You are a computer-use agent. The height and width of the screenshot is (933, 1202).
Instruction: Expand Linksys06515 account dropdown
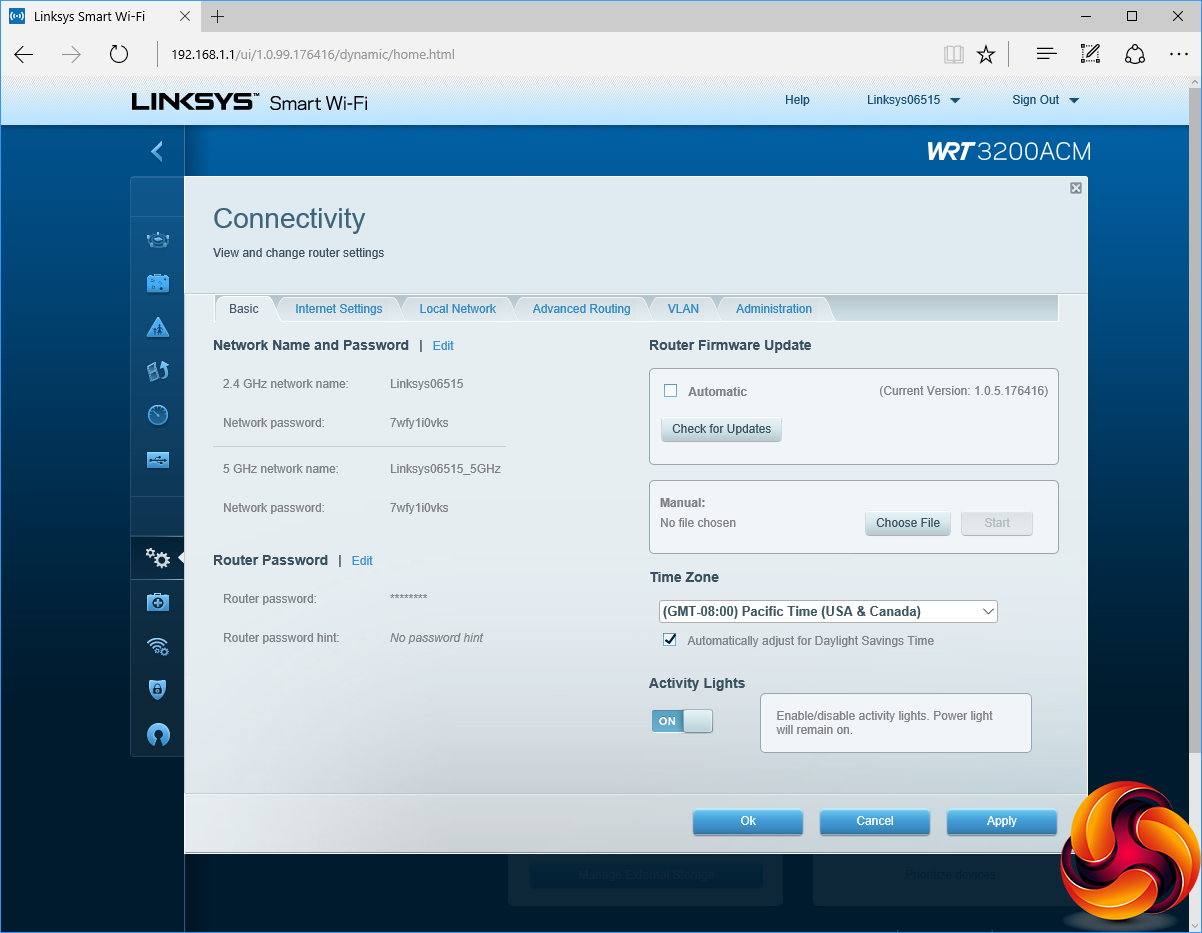913,100
